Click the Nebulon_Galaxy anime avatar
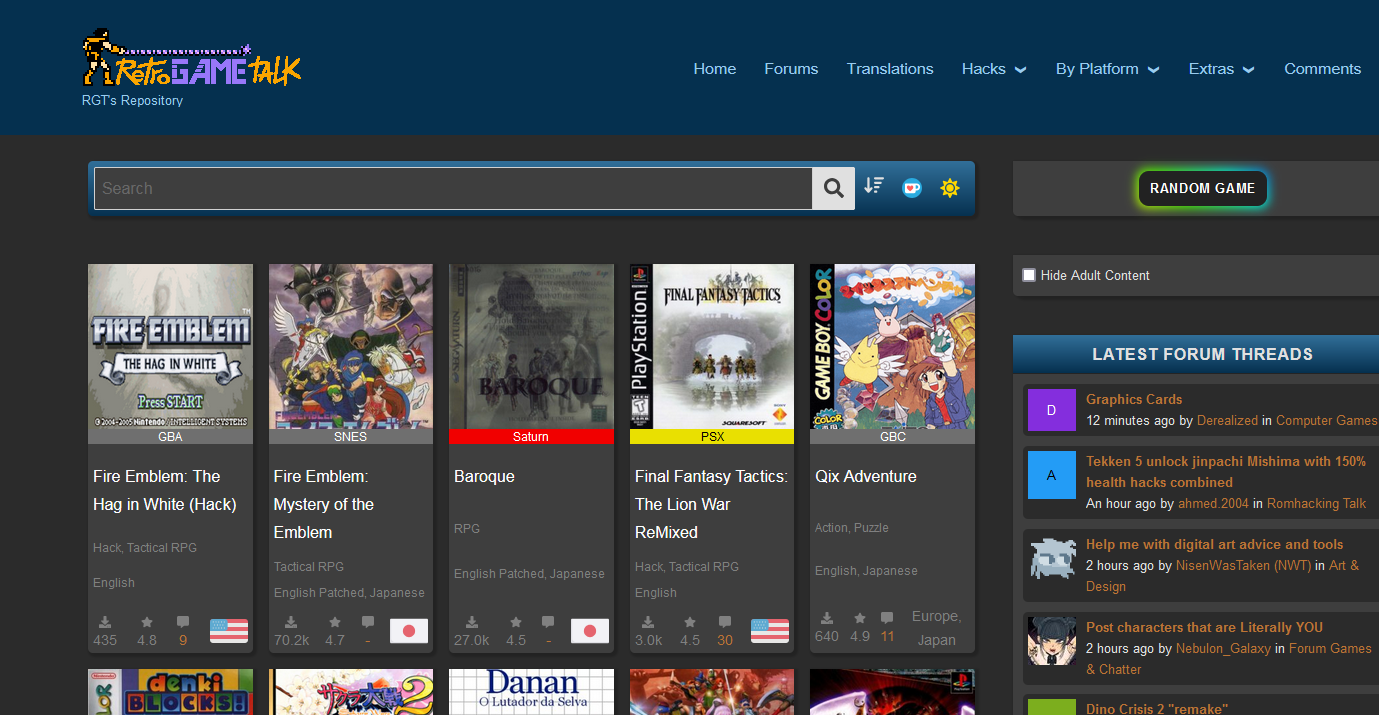Viewport: 1379px width, 715px height. (1051, 641)
